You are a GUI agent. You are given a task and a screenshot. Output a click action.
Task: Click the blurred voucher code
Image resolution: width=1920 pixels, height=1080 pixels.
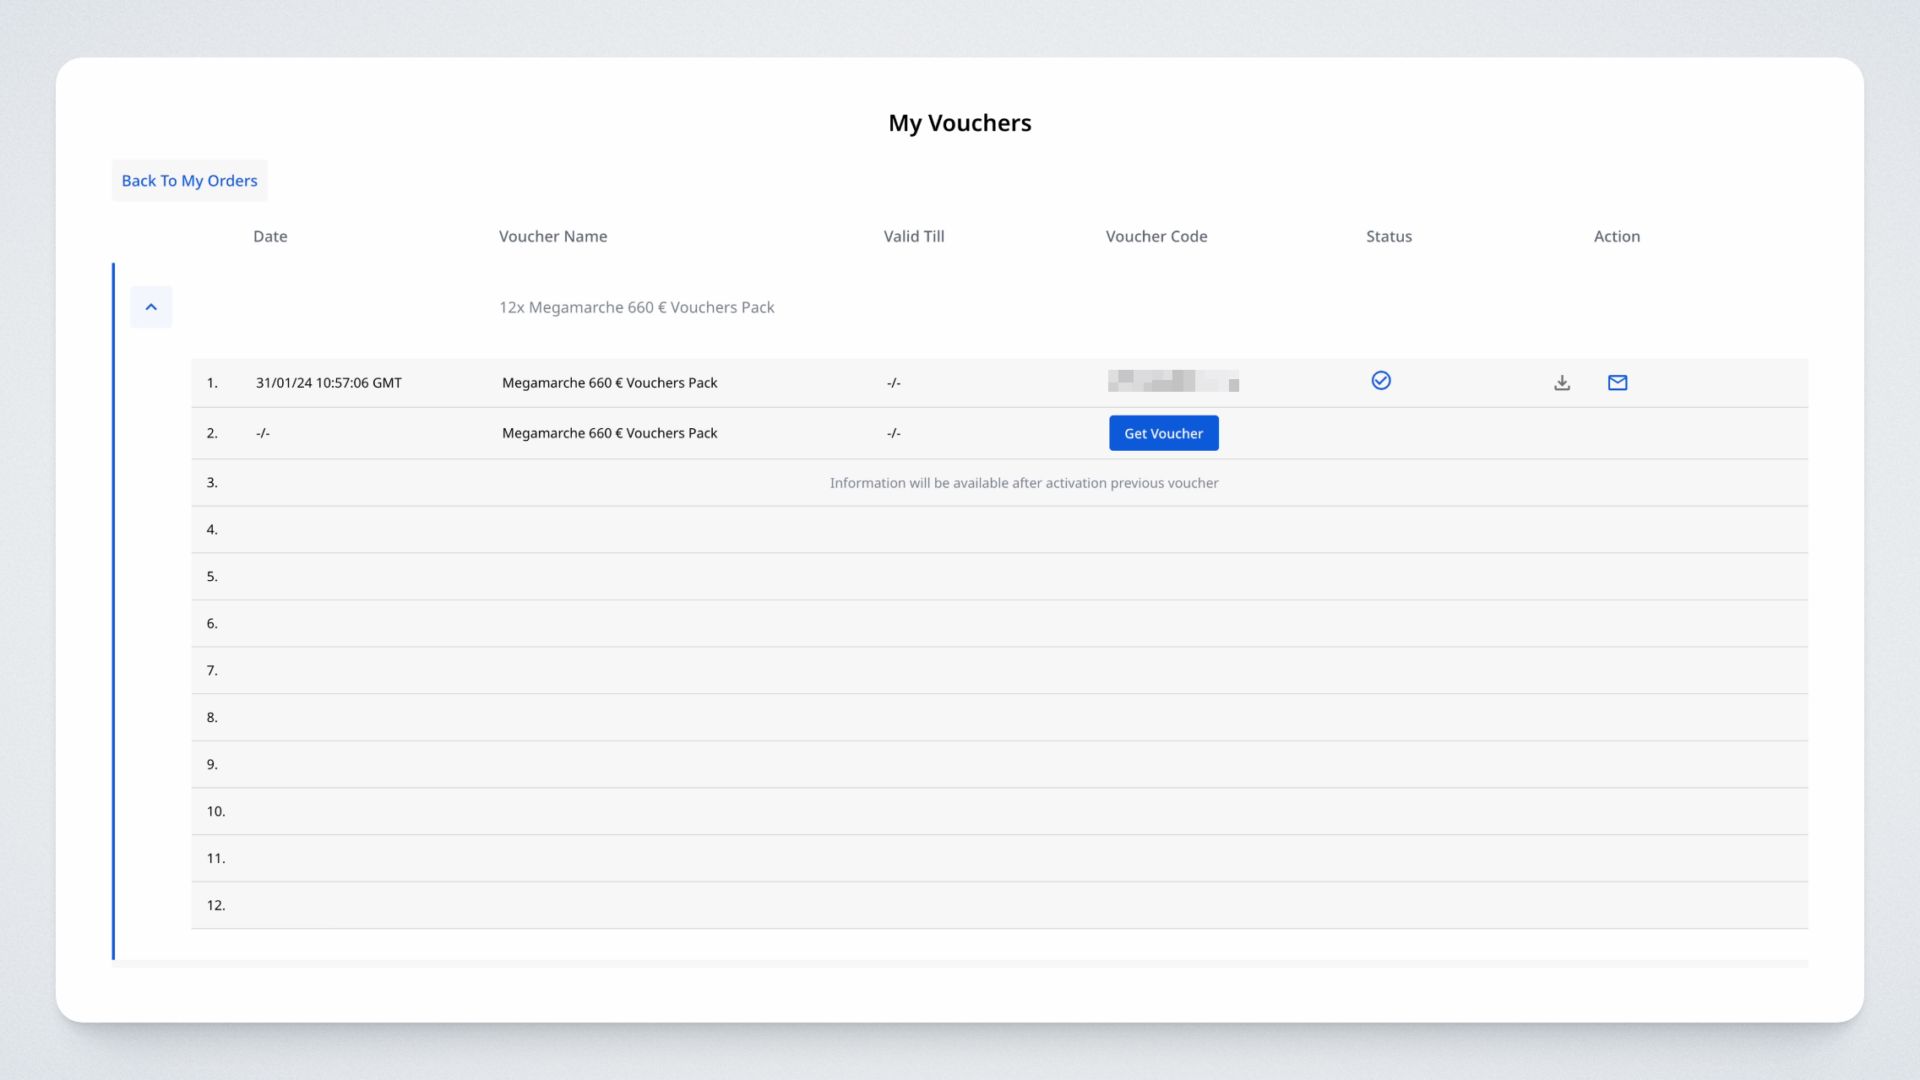[x=1173, y=381]
